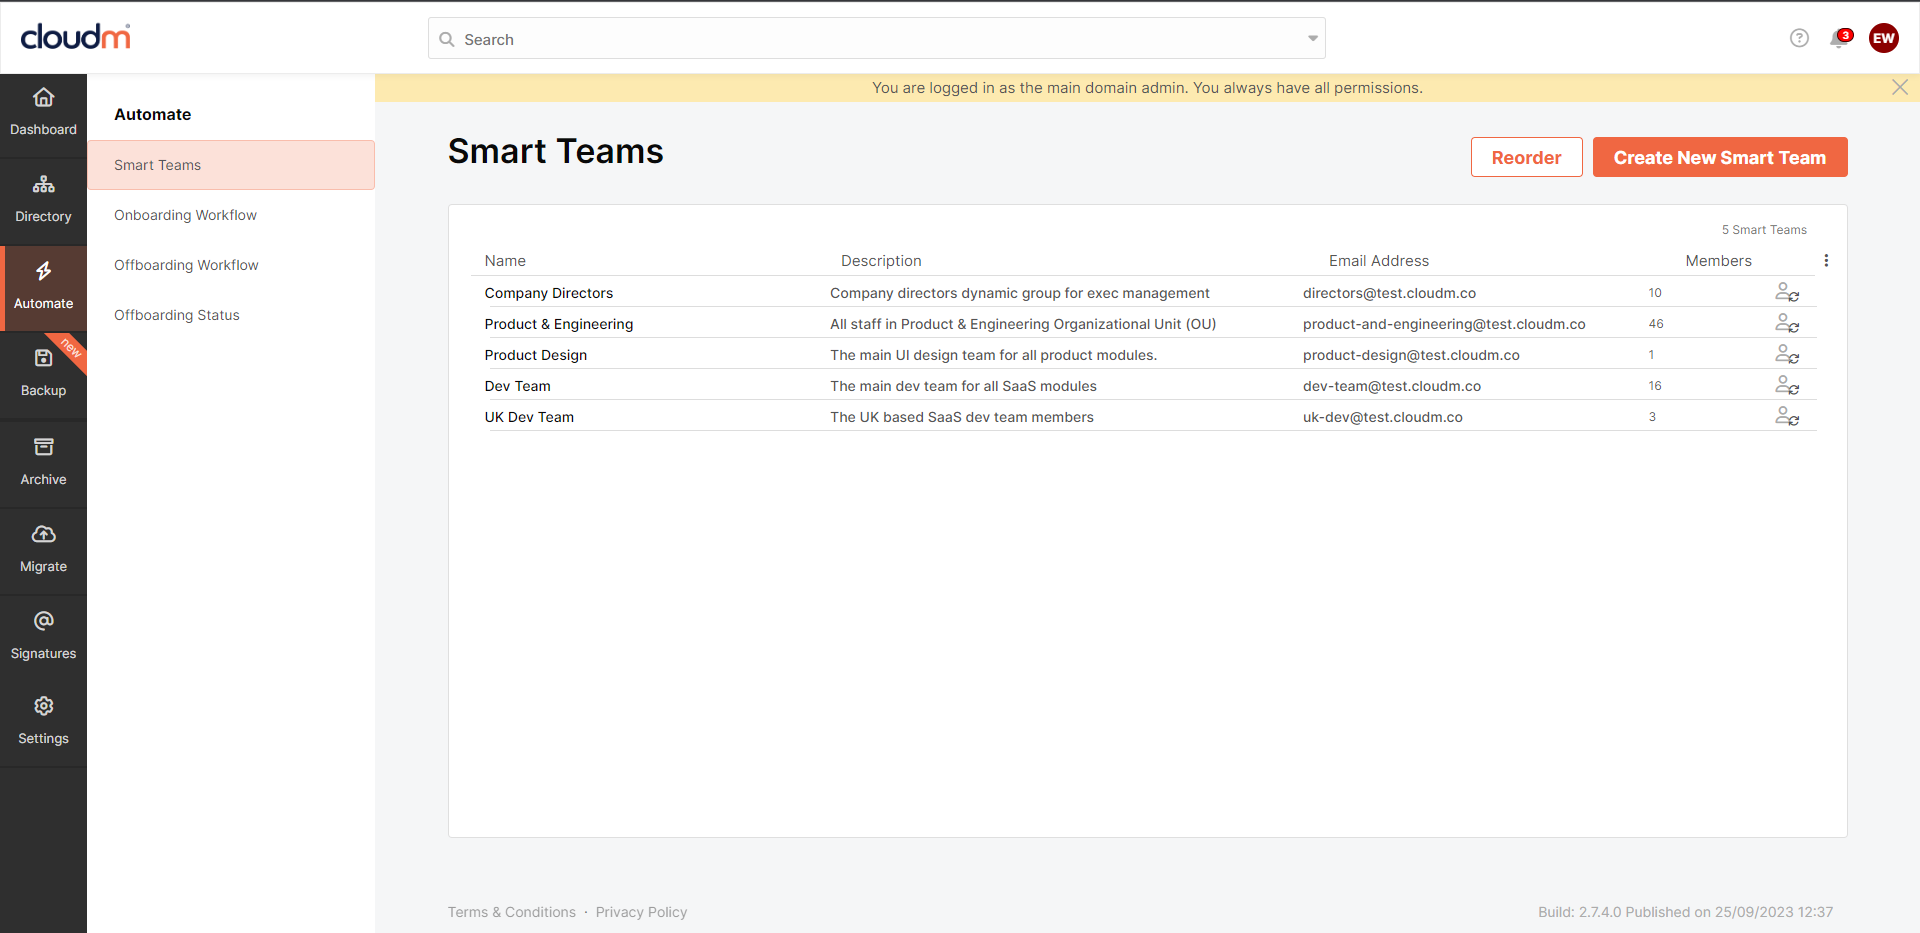Click the Create New Smart Team button
The width and height of the screenshot is (1920, 933).
point(1719,157)
